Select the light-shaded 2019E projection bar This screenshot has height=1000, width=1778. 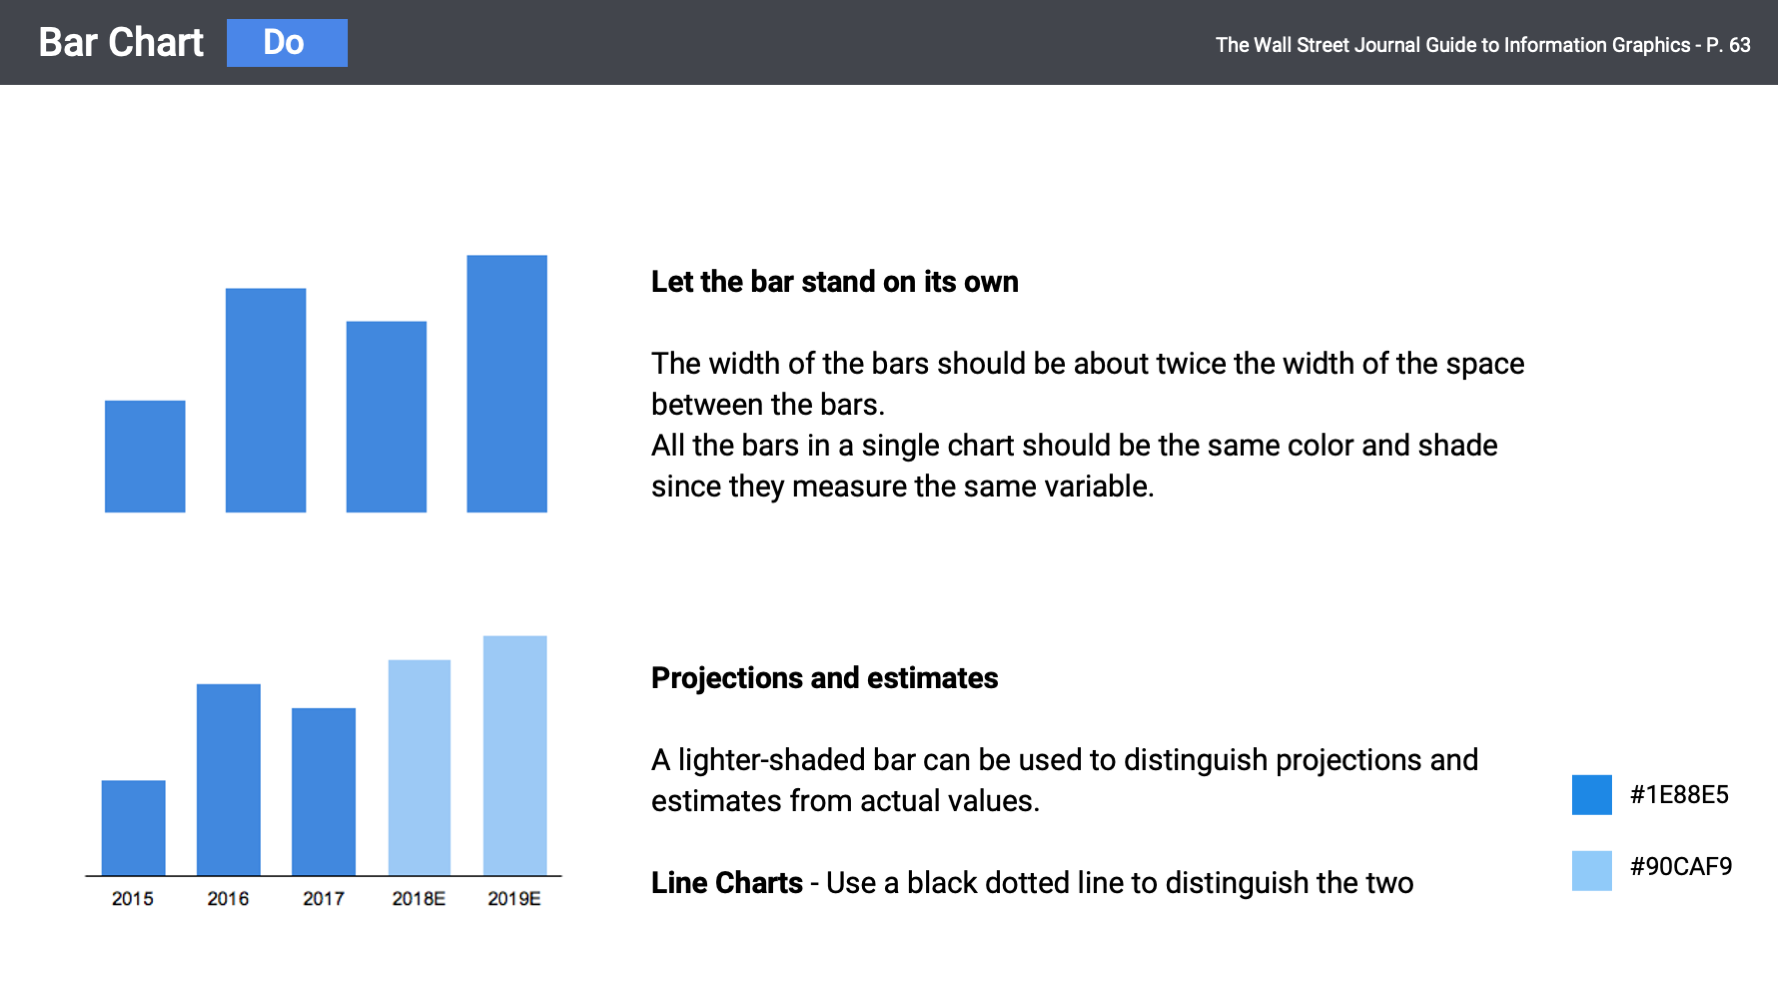point(514,756)
